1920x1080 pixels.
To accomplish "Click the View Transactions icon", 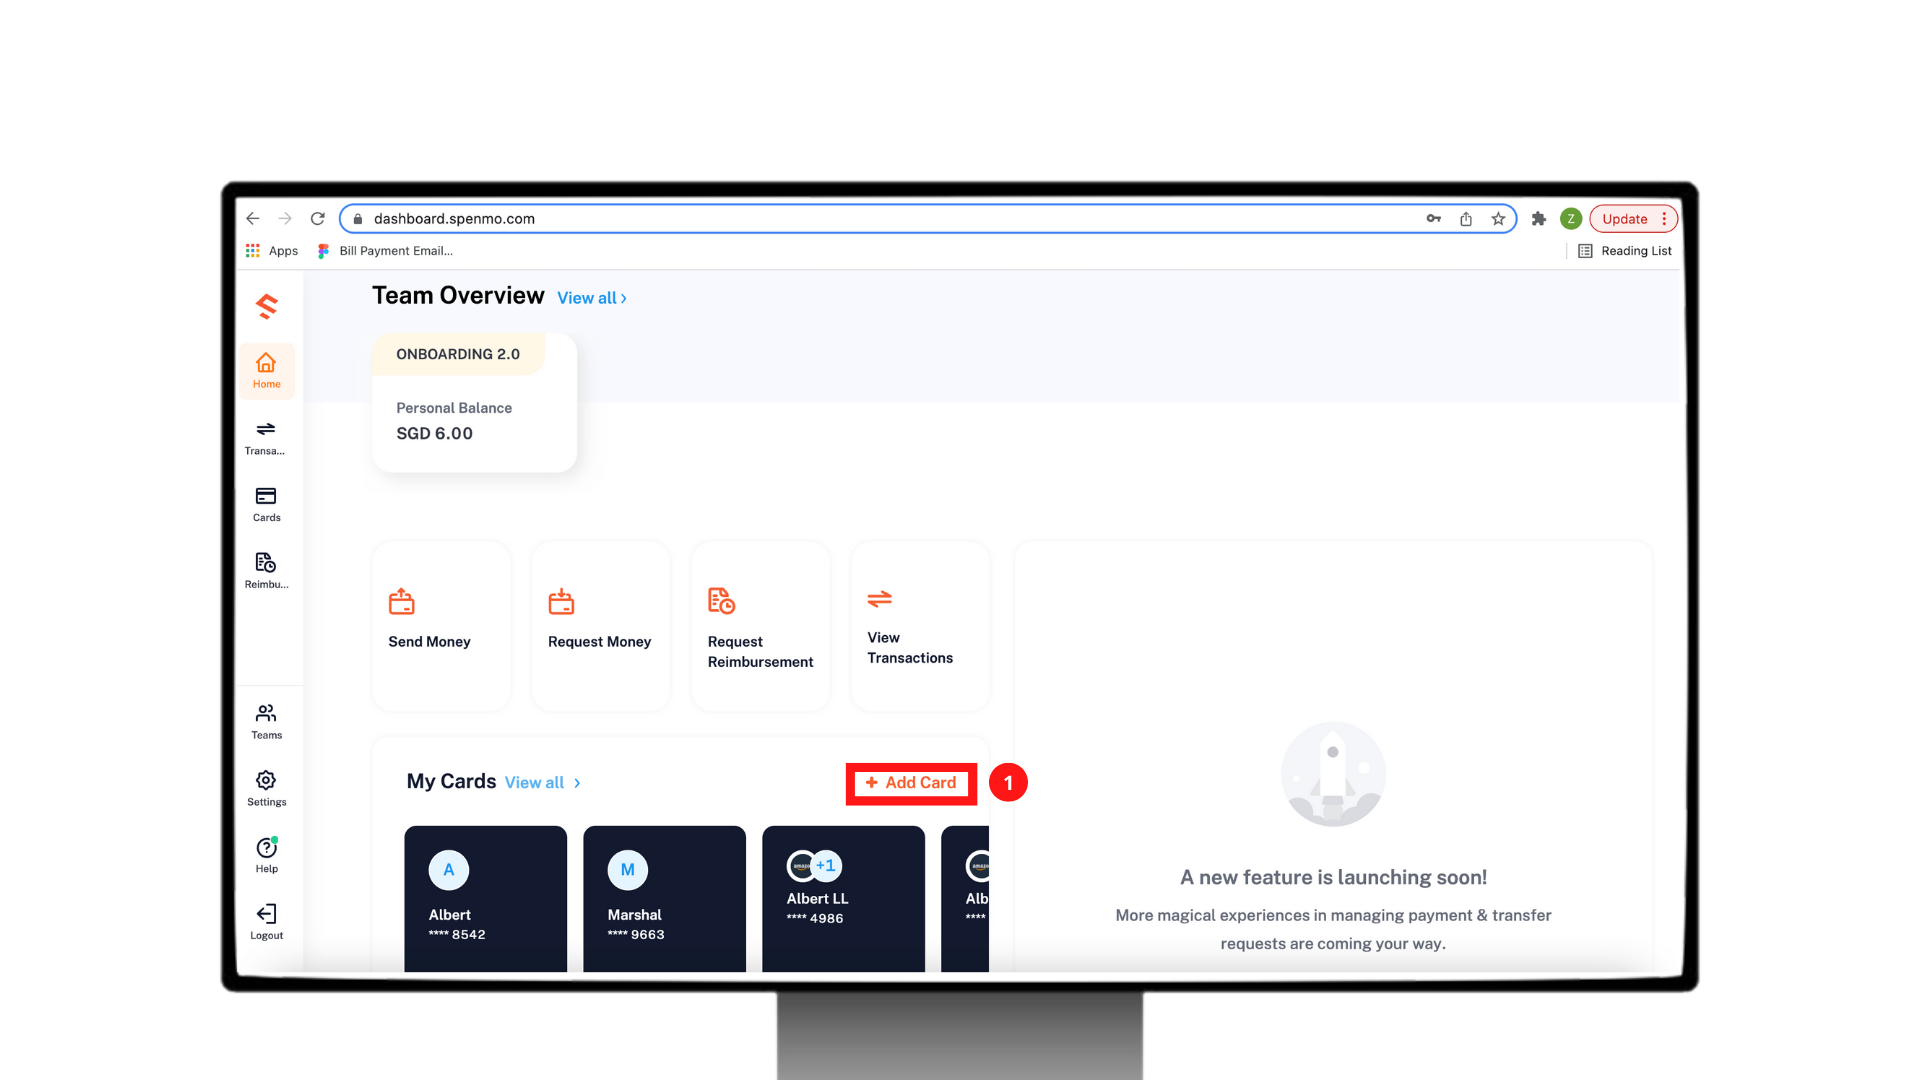I will (x=880, y=599).
